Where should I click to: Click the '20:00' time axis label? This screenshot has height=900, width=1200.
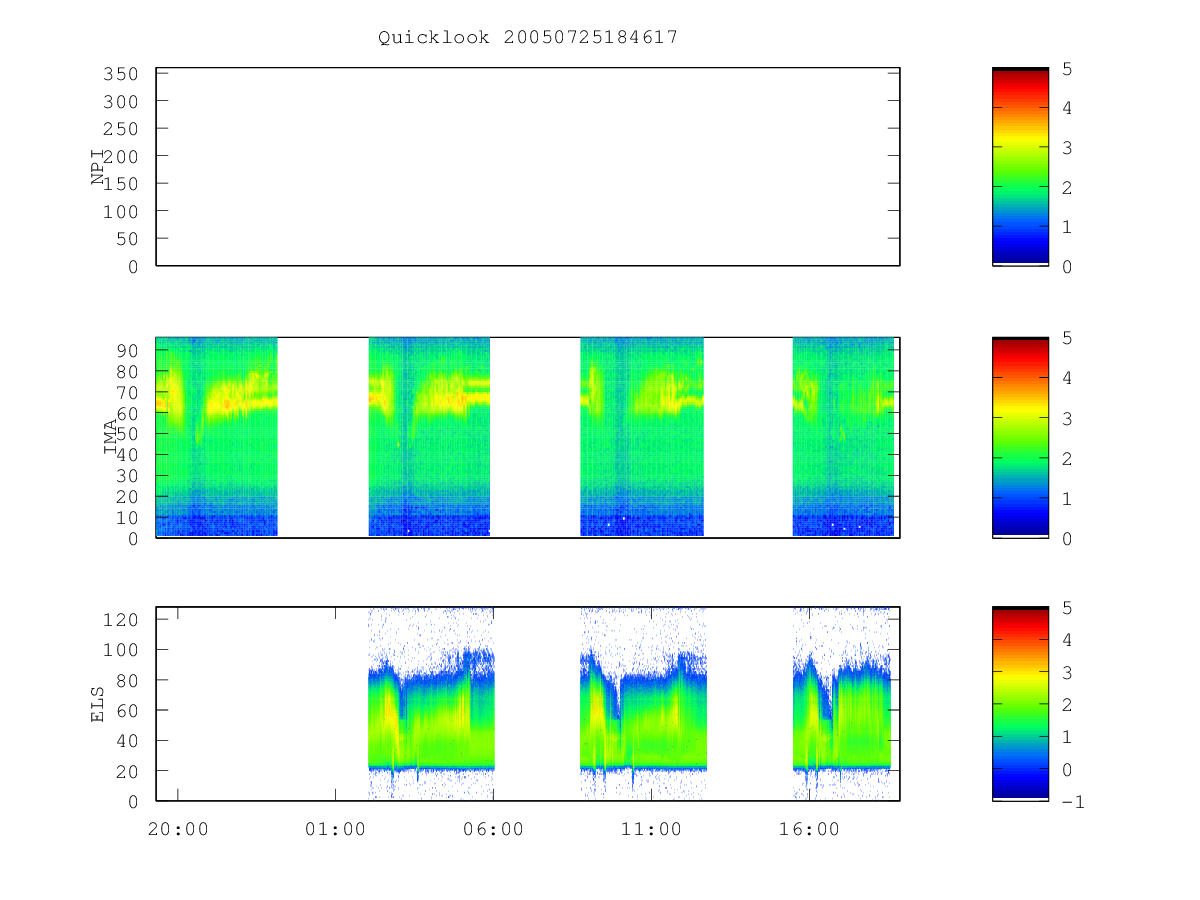(x=178, y=829)
